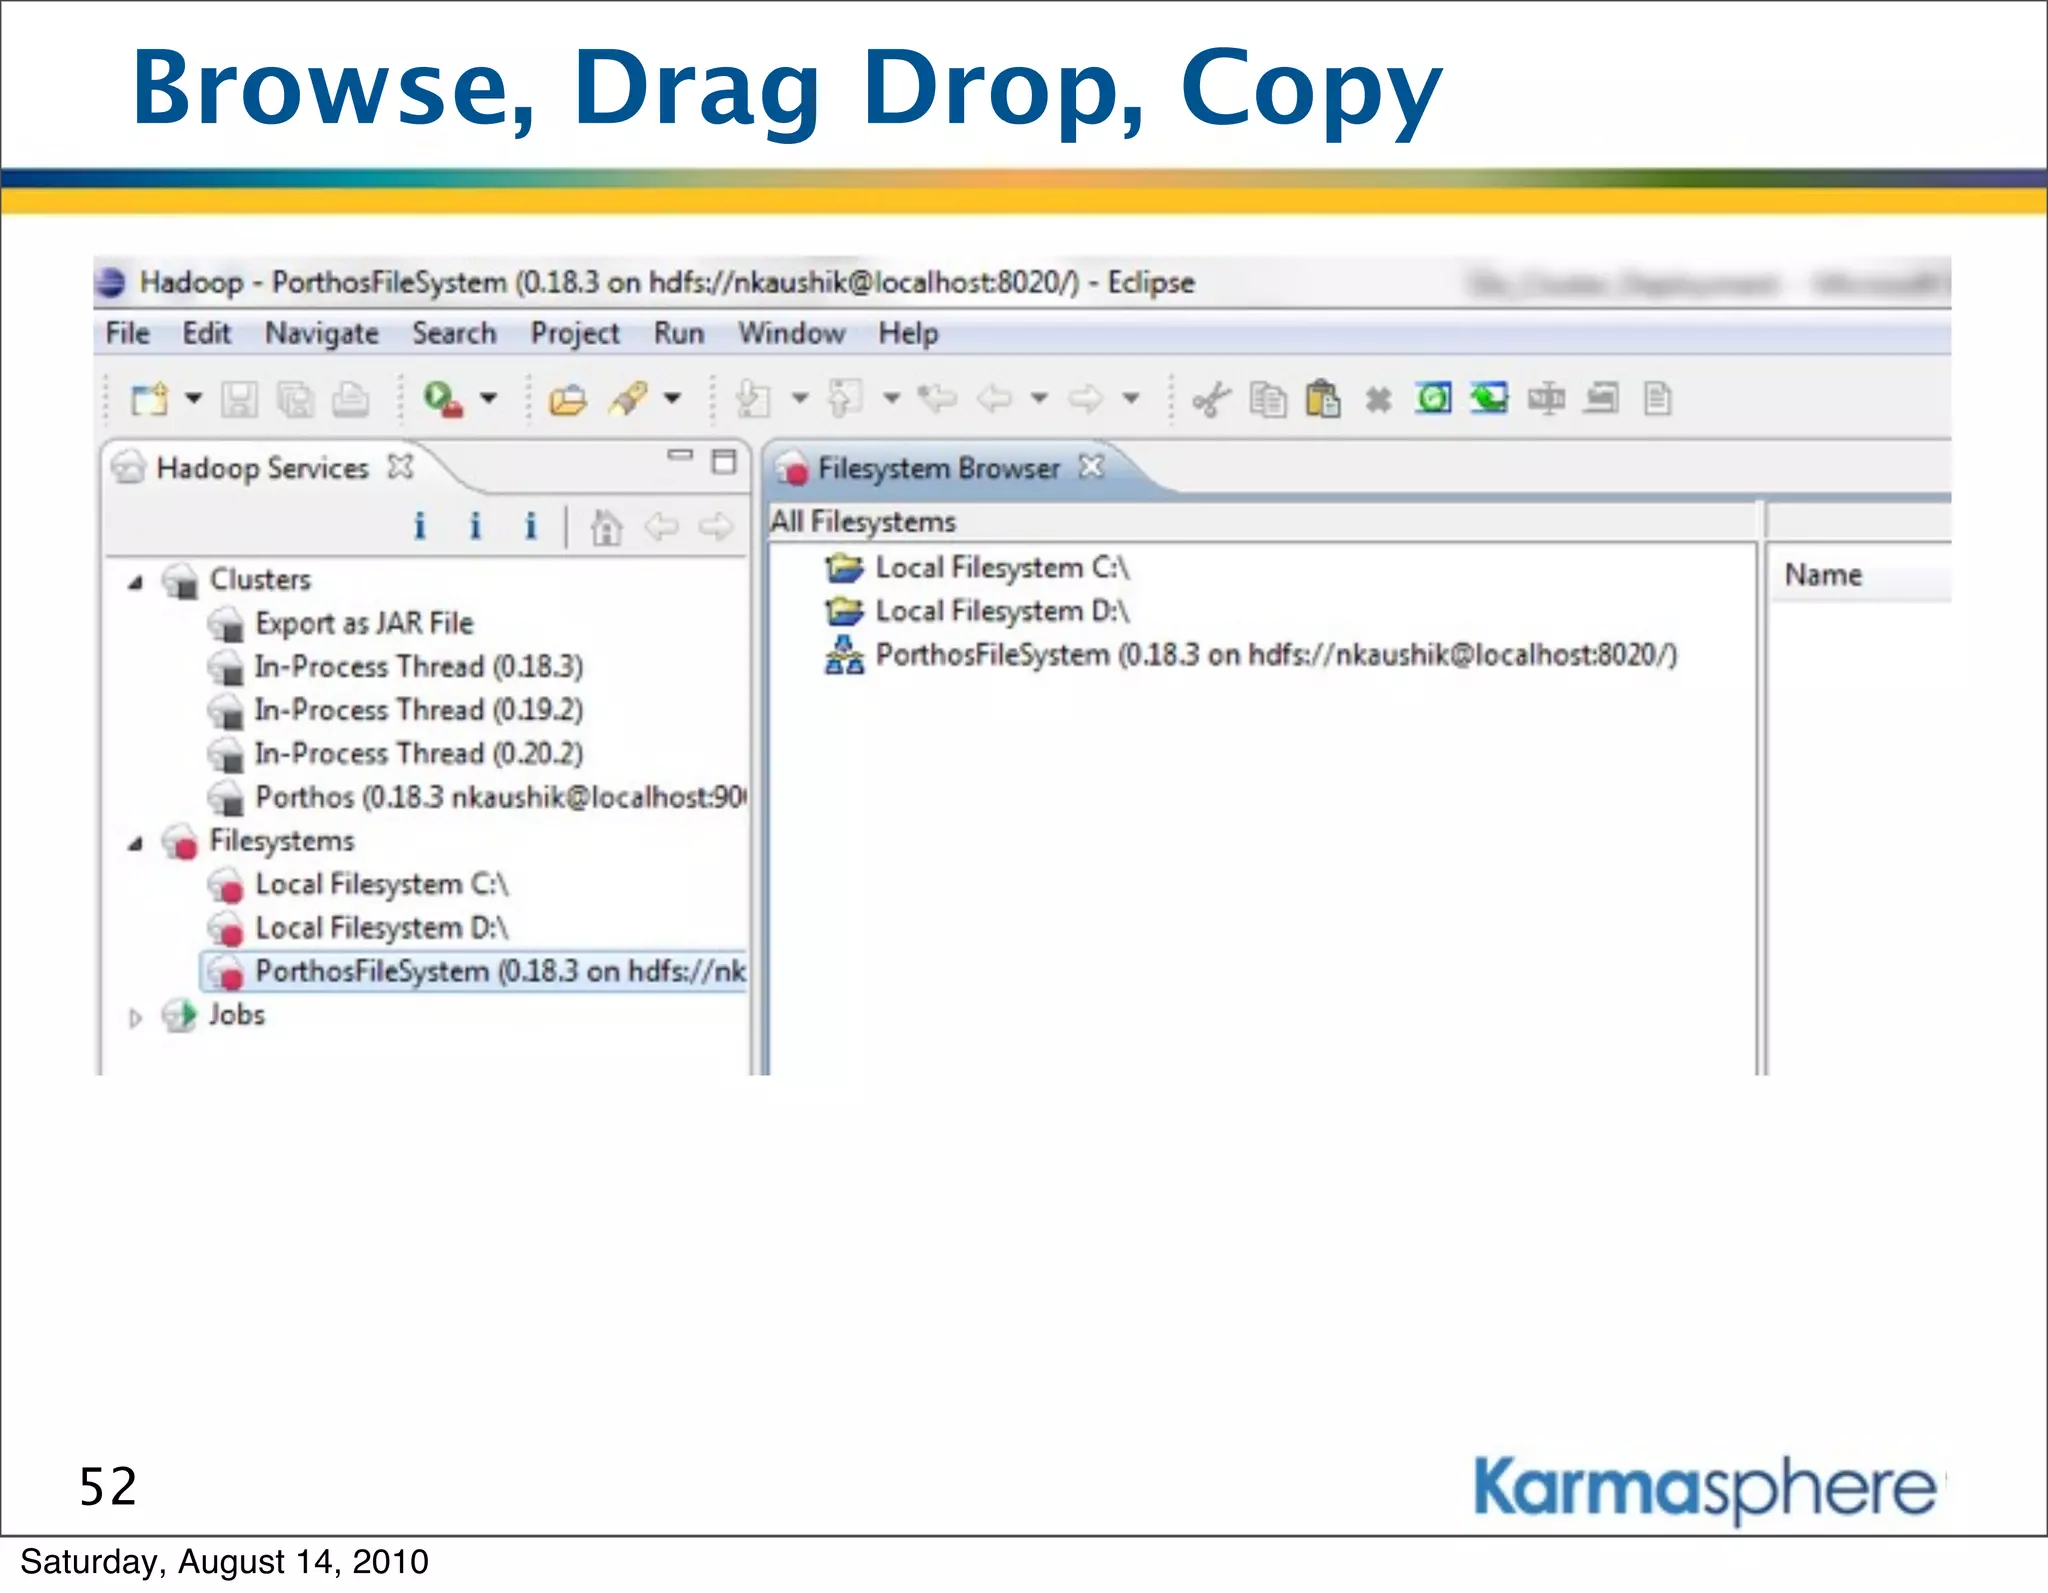Click the Next Annotation toolbar icon
Screen dimensions: 2048x1593
point(753,399)
